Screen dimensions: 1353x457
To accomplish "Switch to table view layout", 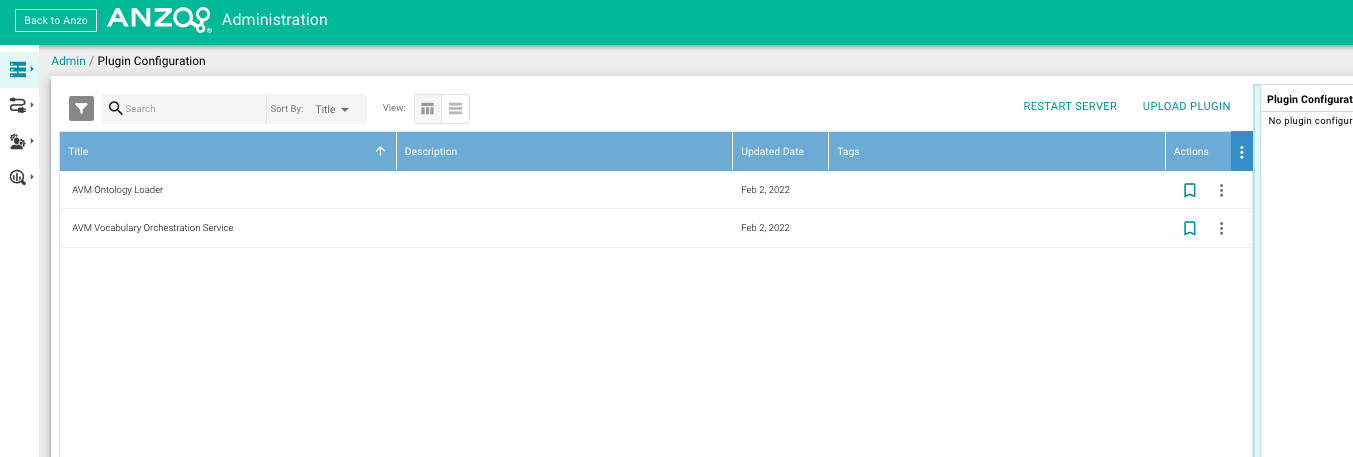I will (x=428, y=109).
